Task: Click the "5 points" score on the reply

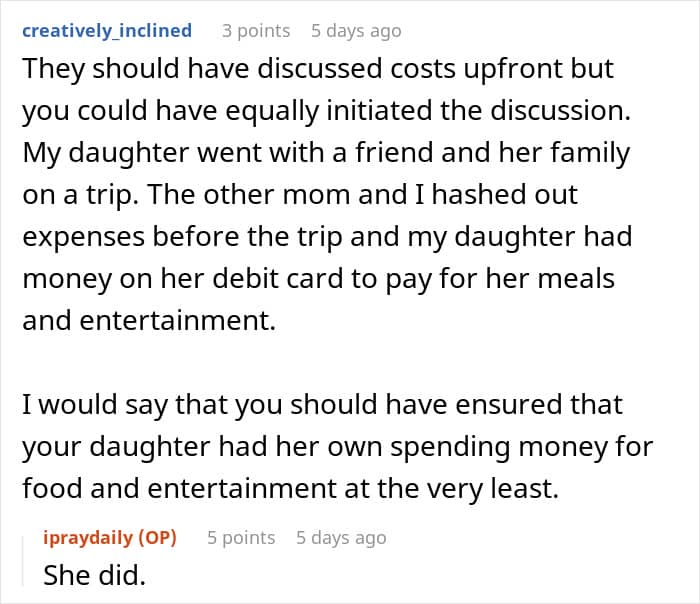Action: point(241,537)
